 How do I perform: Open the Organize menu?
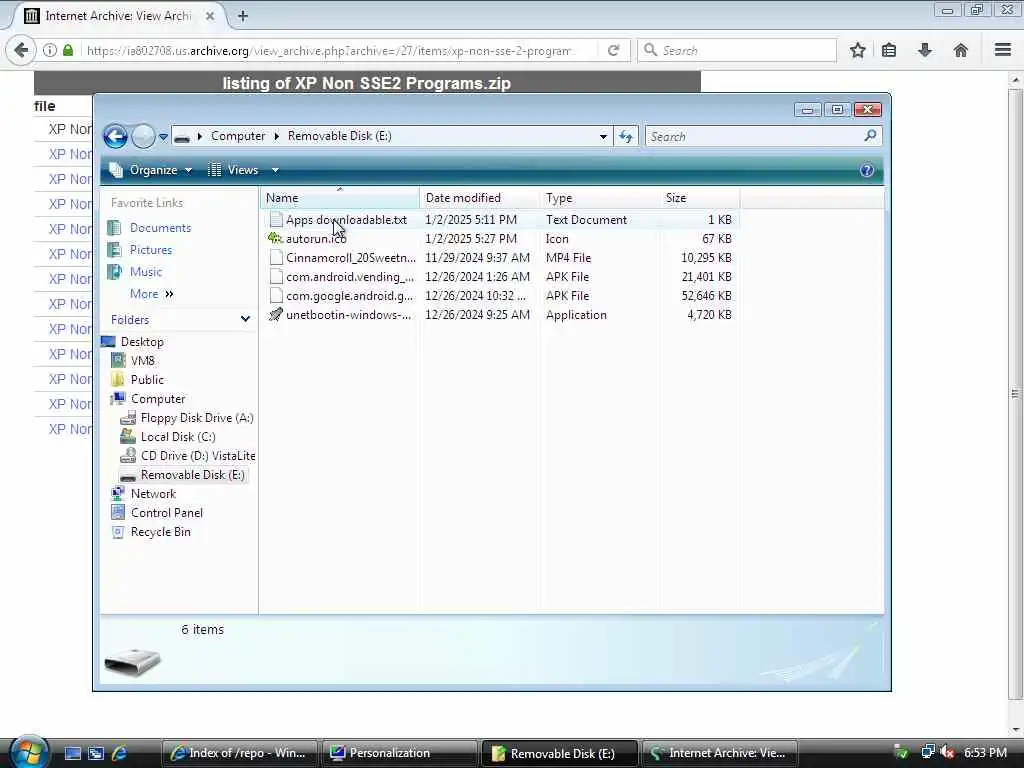coord(151,170)
